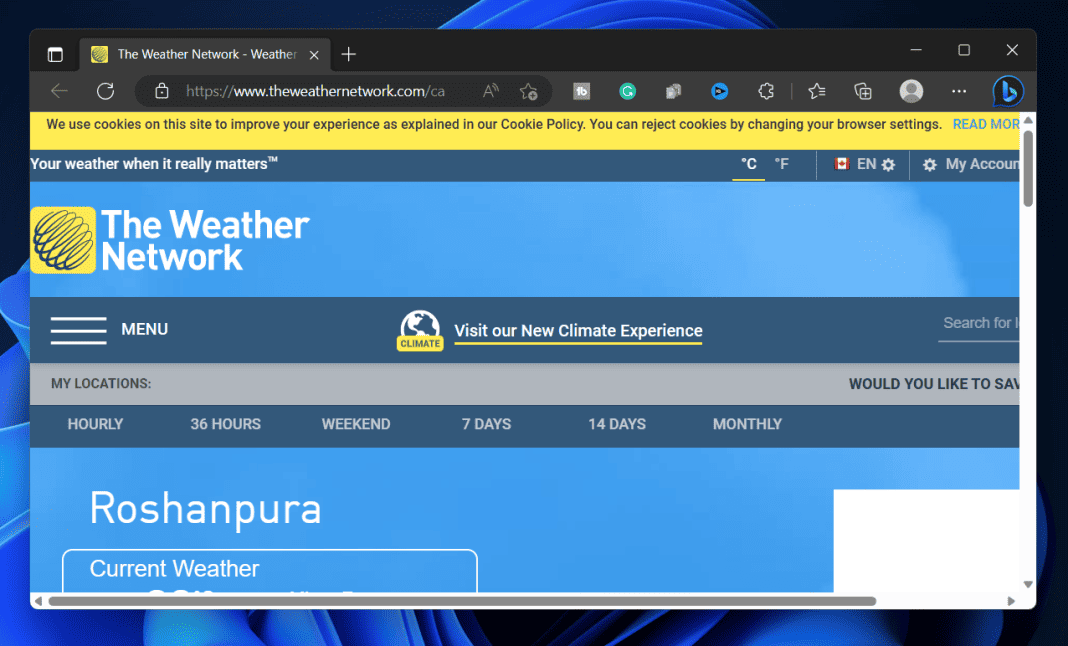The height and width of the screenshot is (646, 1068).
Task: Switch to the HOURLY forecast tab
Action: 95,424
